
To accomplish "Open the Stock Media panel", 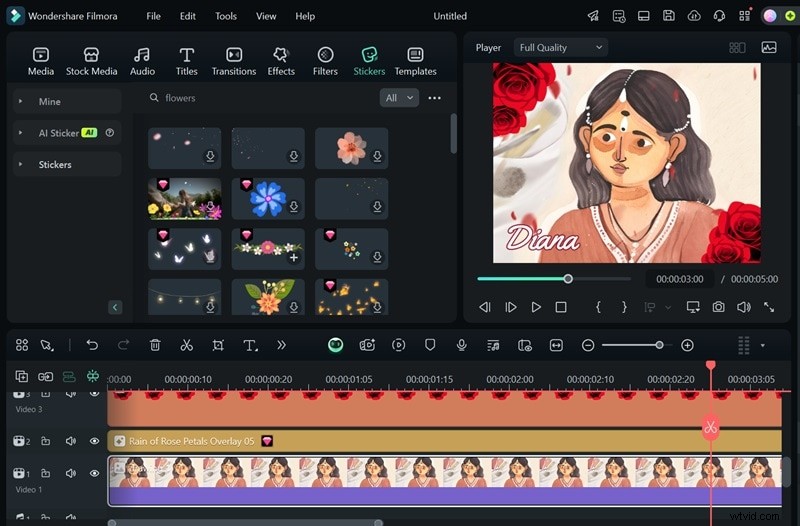I will click(x=91, y=61).
